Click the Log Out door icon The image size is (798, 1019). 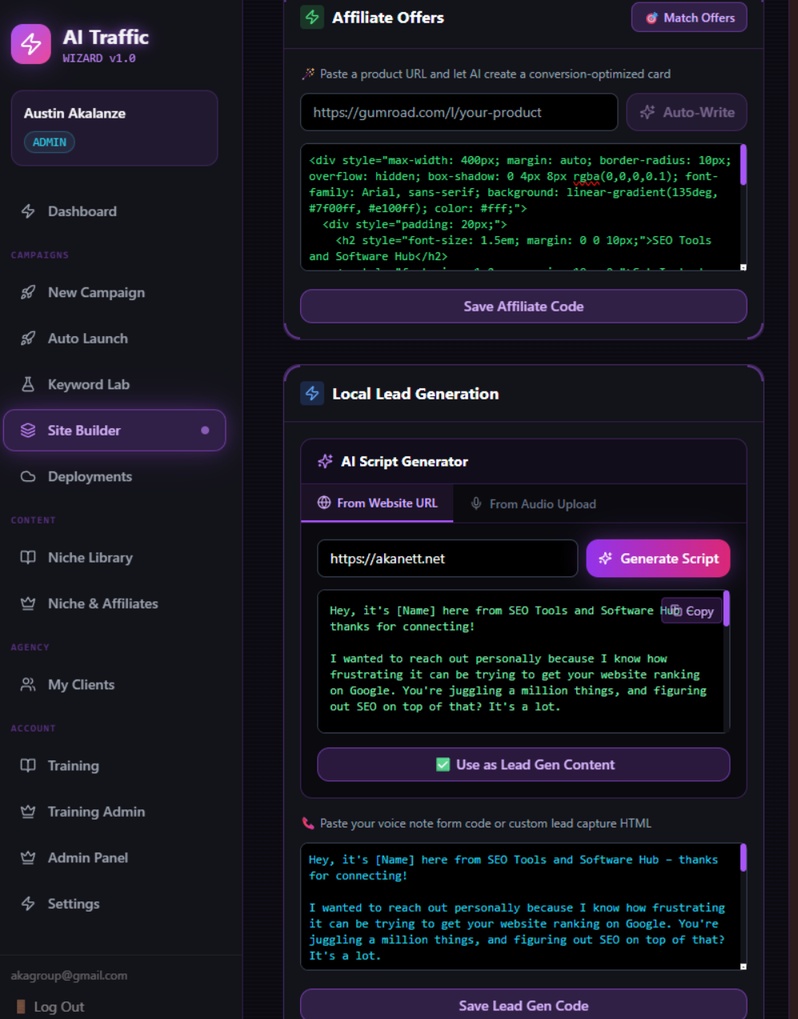21,1007
